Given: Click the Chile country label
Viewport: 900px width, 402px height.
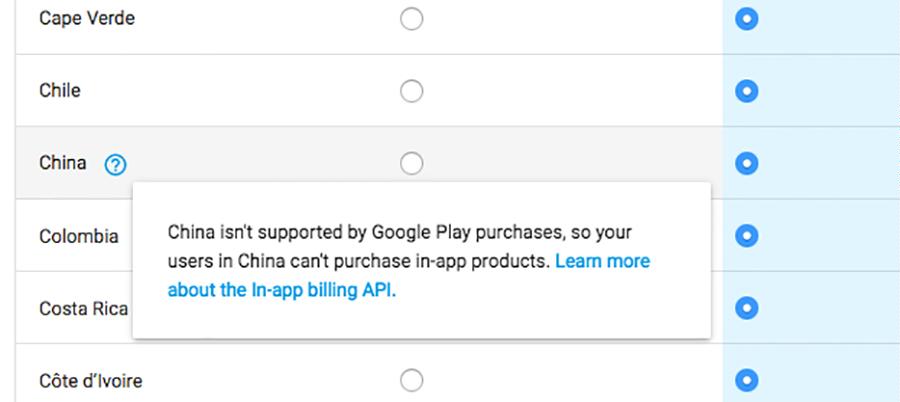Looking at the screenshot, I should [60, 91].
